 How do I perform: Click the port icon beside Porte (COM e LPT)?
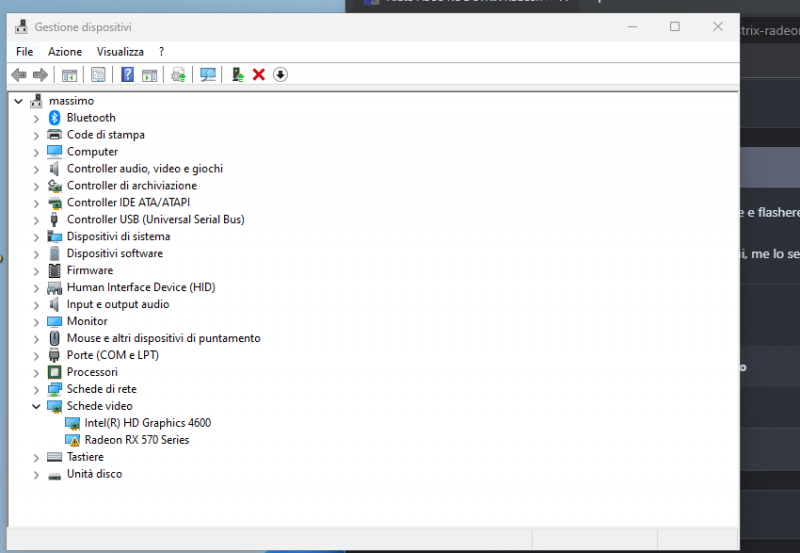[x=55, y=355]
